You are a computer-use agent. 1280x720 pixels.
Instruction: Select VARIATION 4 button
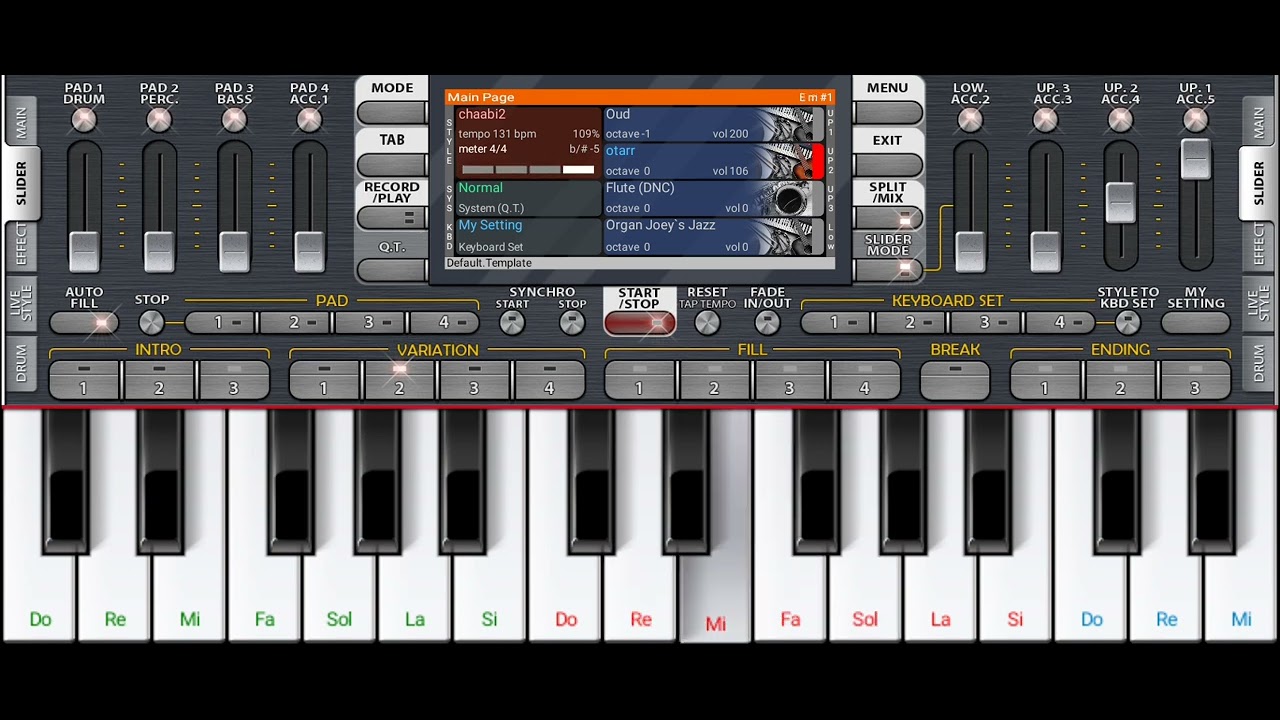pyautogui.click(x=549, y=380)
